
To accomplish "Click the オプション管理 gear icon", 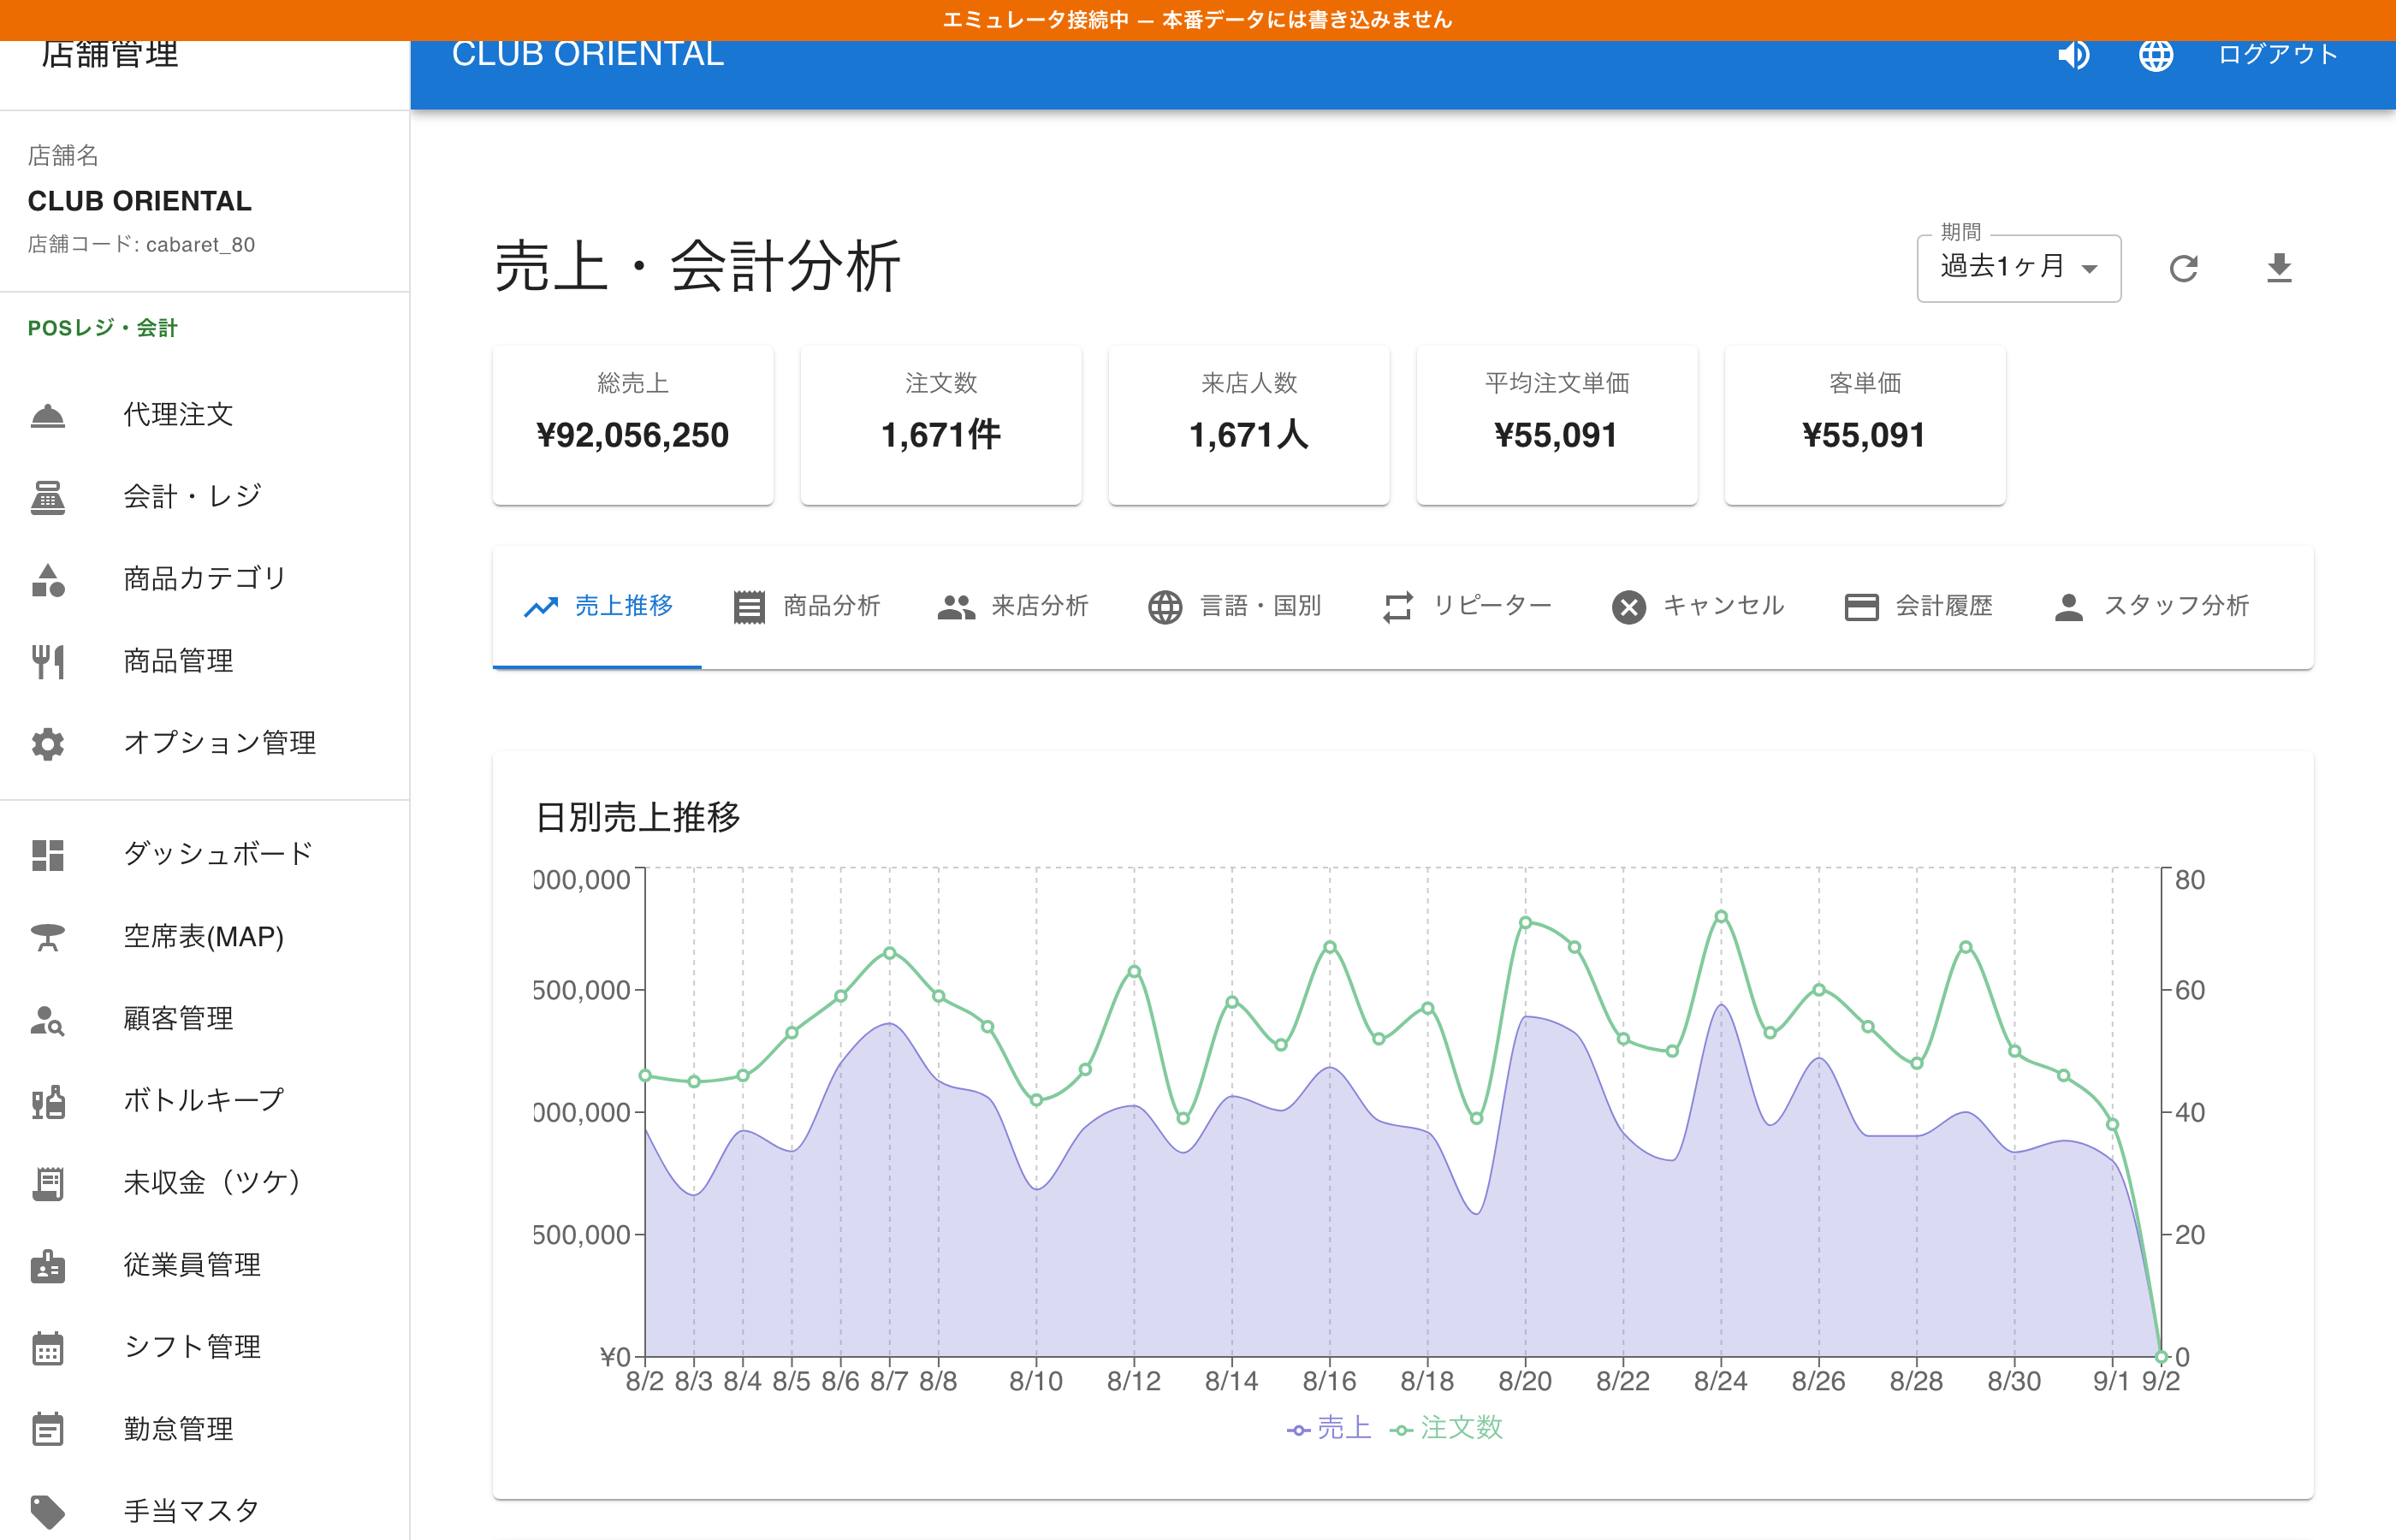I will 48,743.
